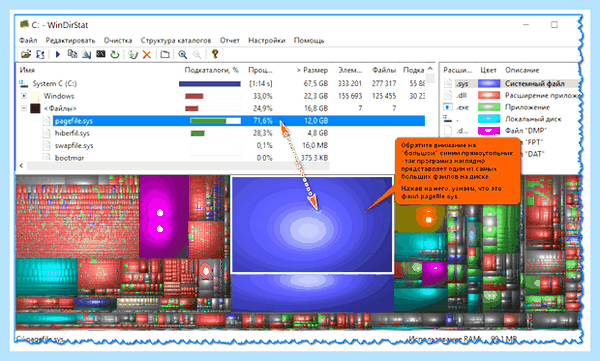Click the Приложение description
600x361 pixels.
tap(527, 107)
